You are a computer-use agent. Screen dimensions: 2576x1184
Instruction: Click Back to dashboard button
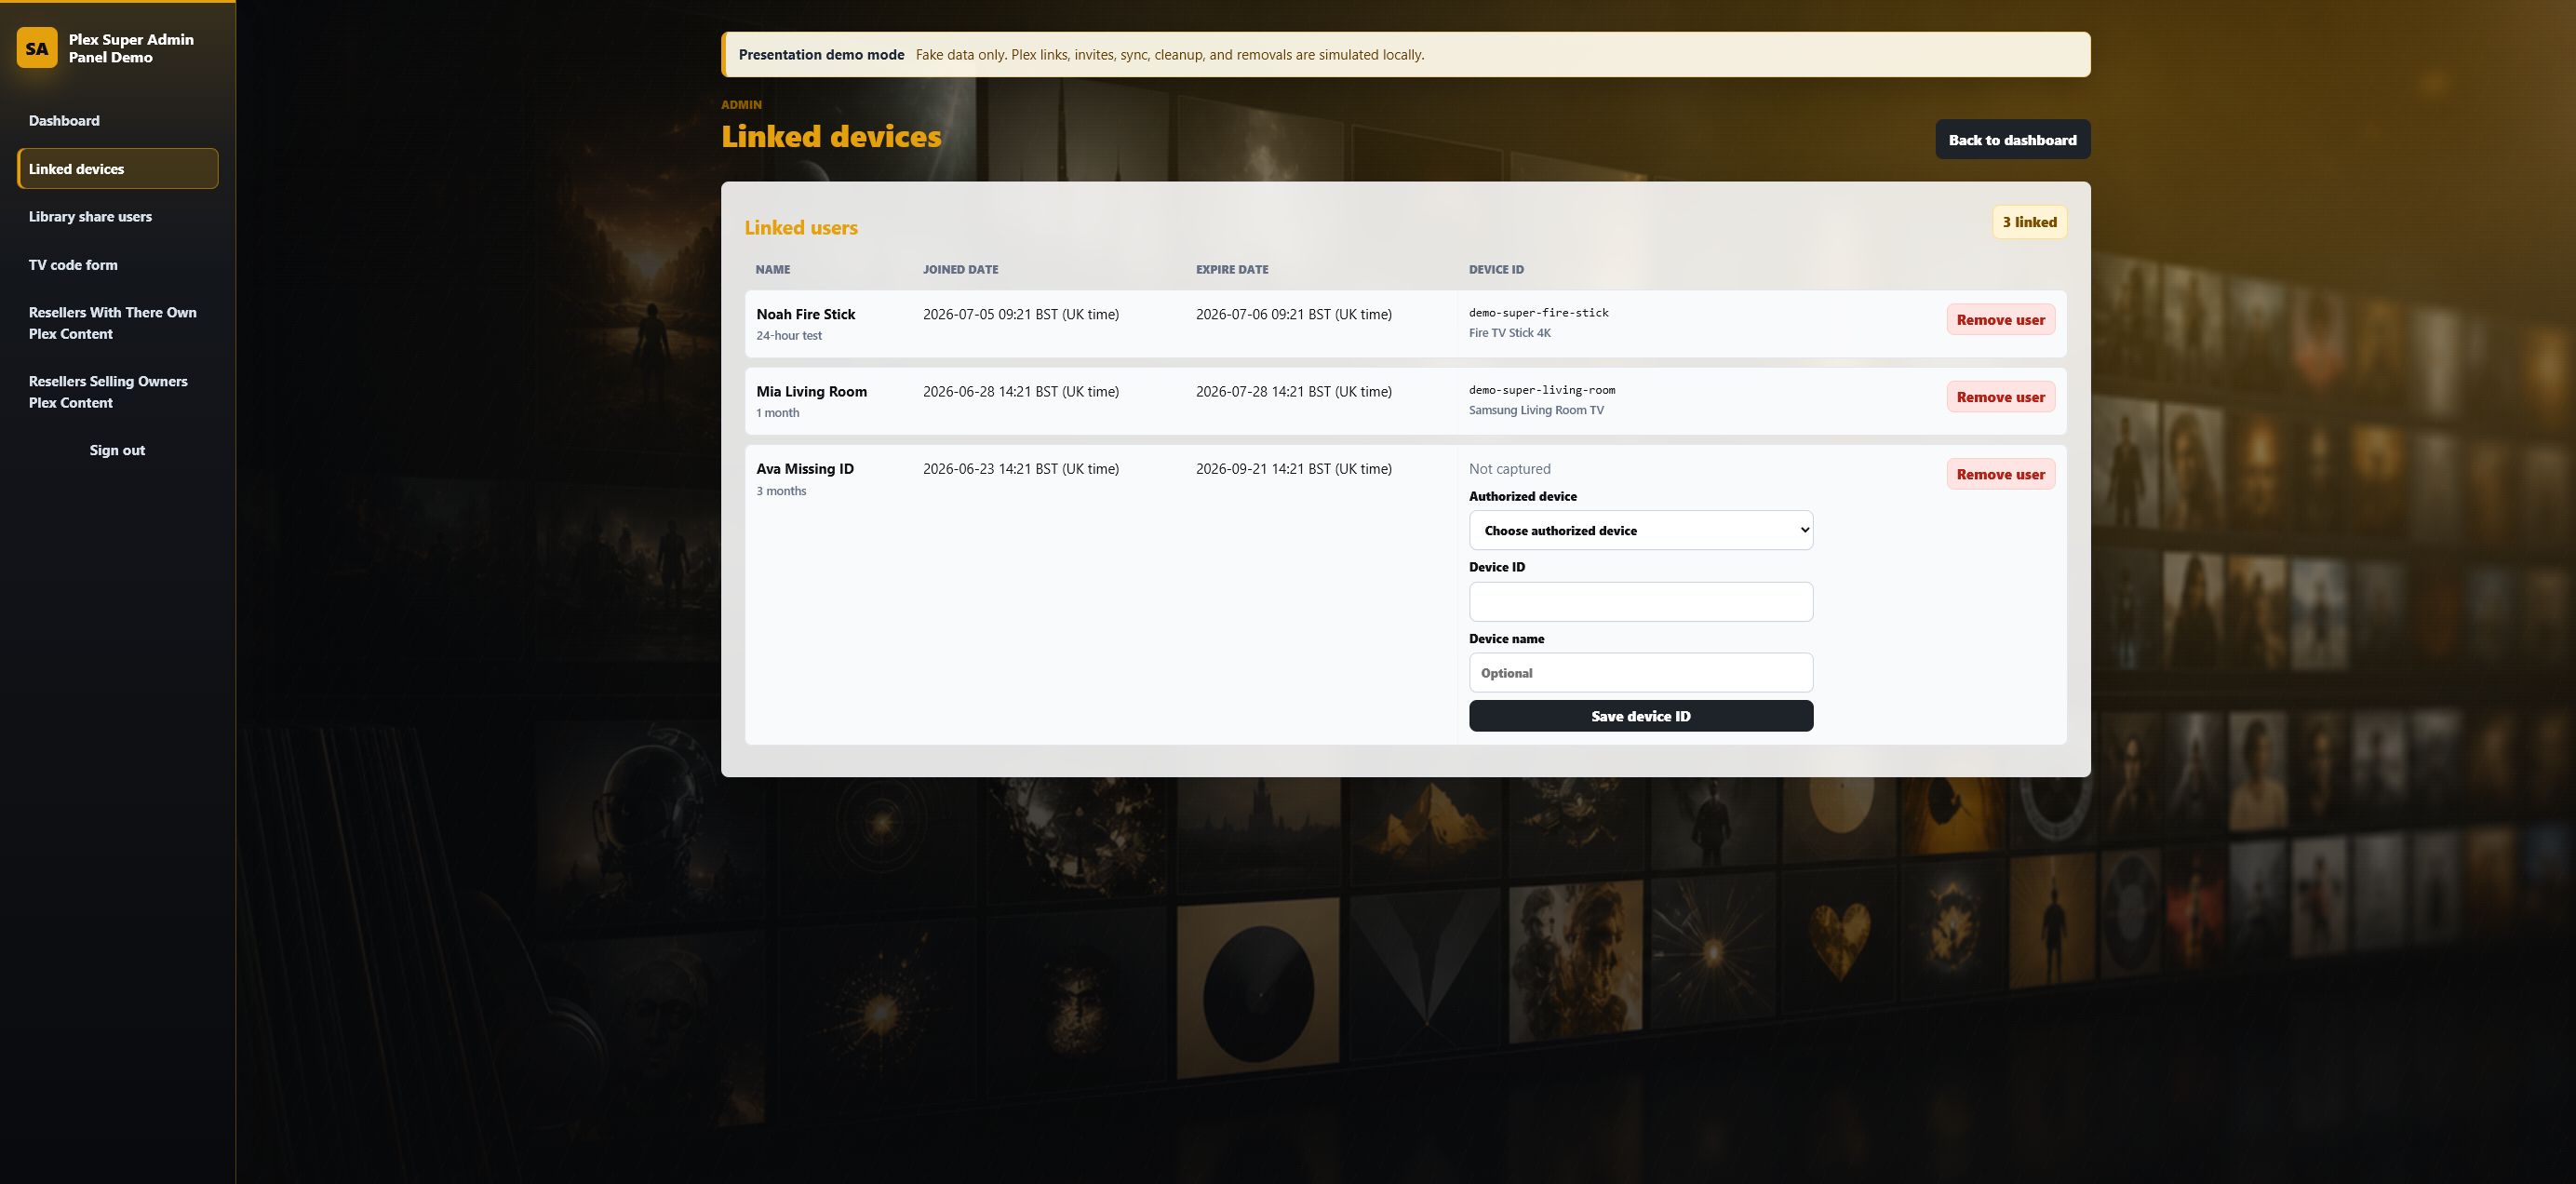2012,139
